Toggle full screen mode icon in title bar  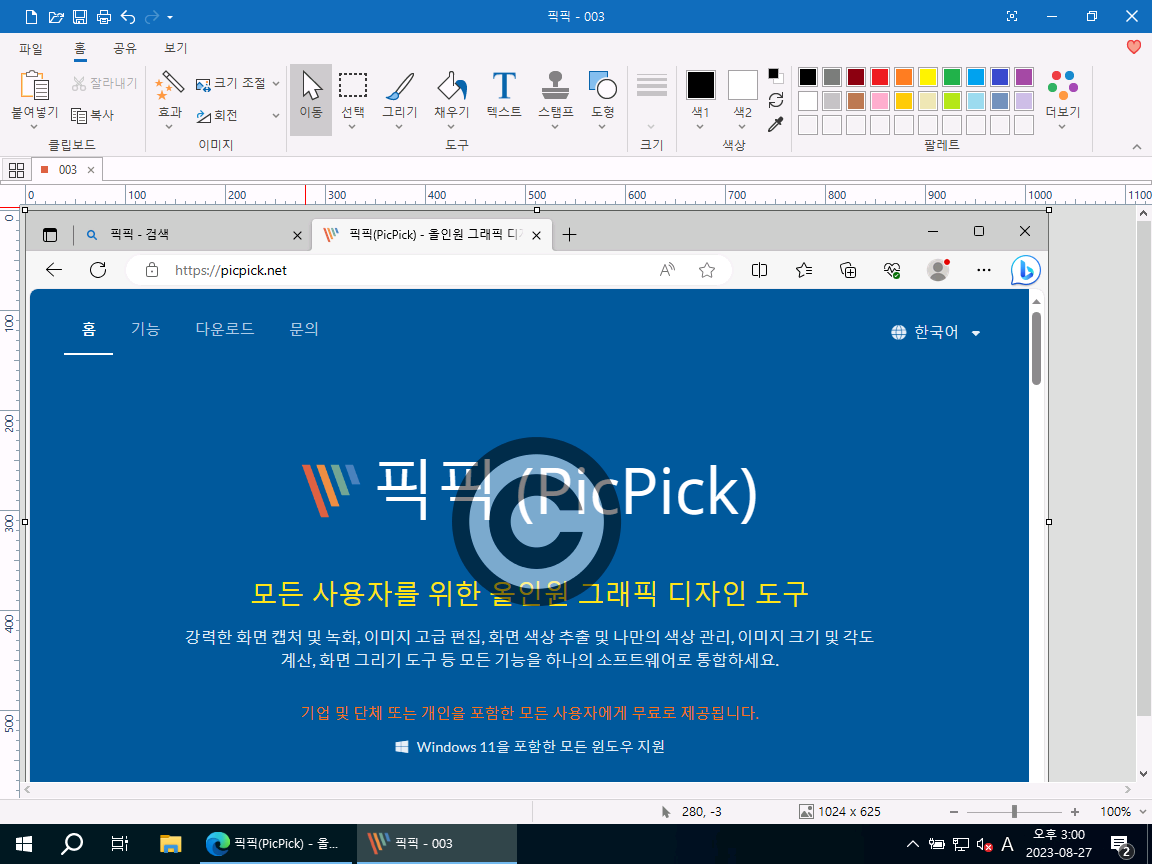pyautogui.click(x=1012, y=16)
